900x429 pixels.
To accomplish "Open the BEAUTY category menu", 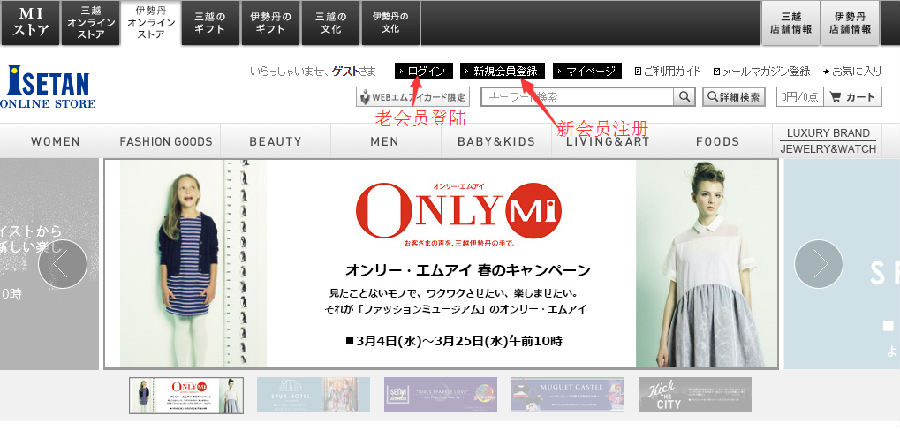I will [x=275, y=142].
